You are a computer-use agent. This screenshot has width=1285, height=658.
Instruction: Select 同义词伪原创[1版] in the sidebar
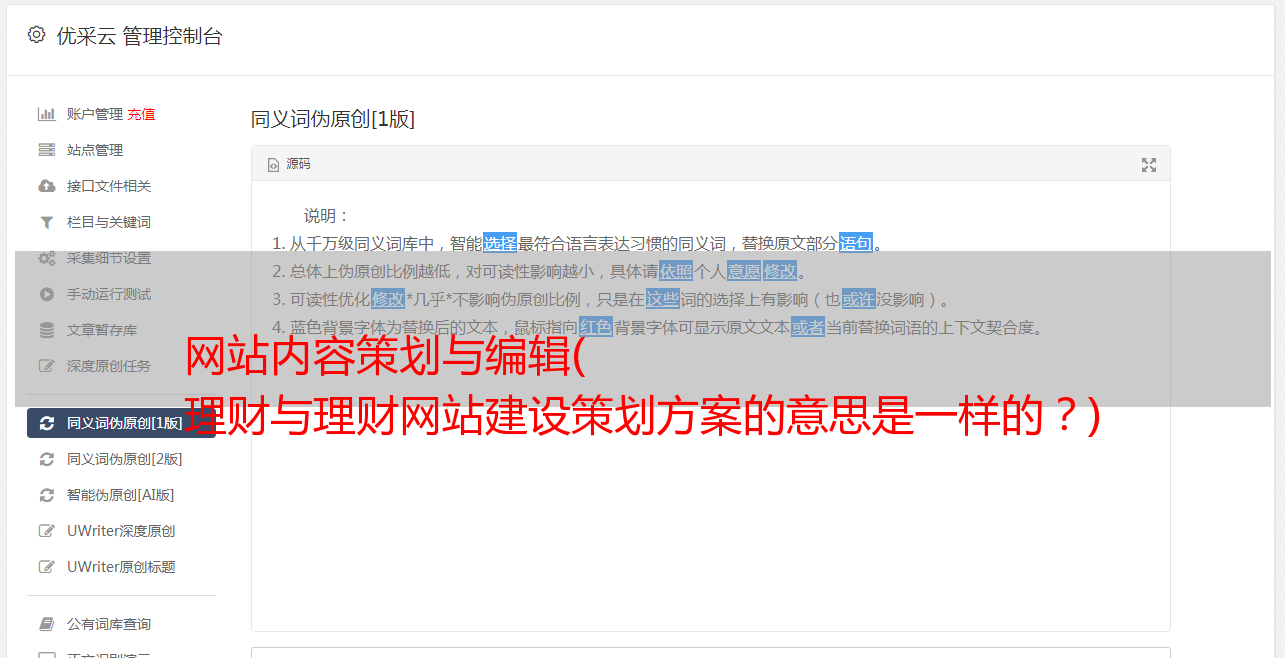pos(121,423)
